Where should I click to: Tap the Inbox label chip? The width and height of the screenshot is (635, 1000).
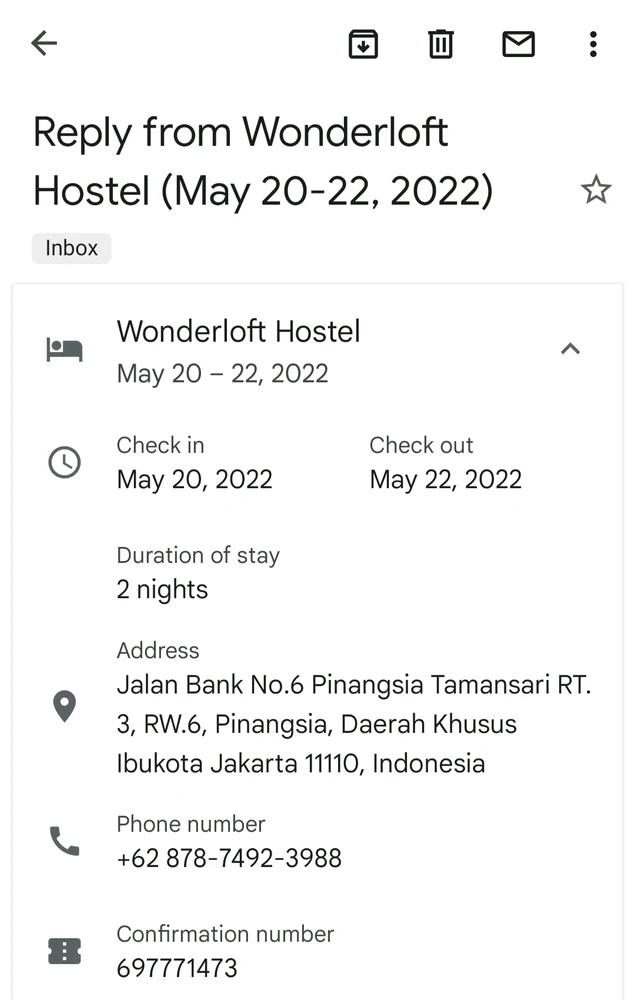[71, 248]
